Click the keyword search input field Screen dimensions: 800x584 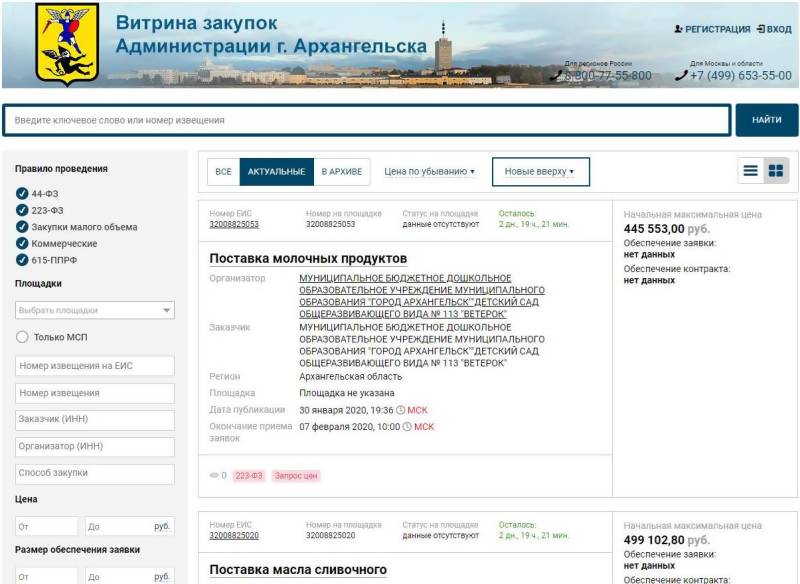[366, 120]
